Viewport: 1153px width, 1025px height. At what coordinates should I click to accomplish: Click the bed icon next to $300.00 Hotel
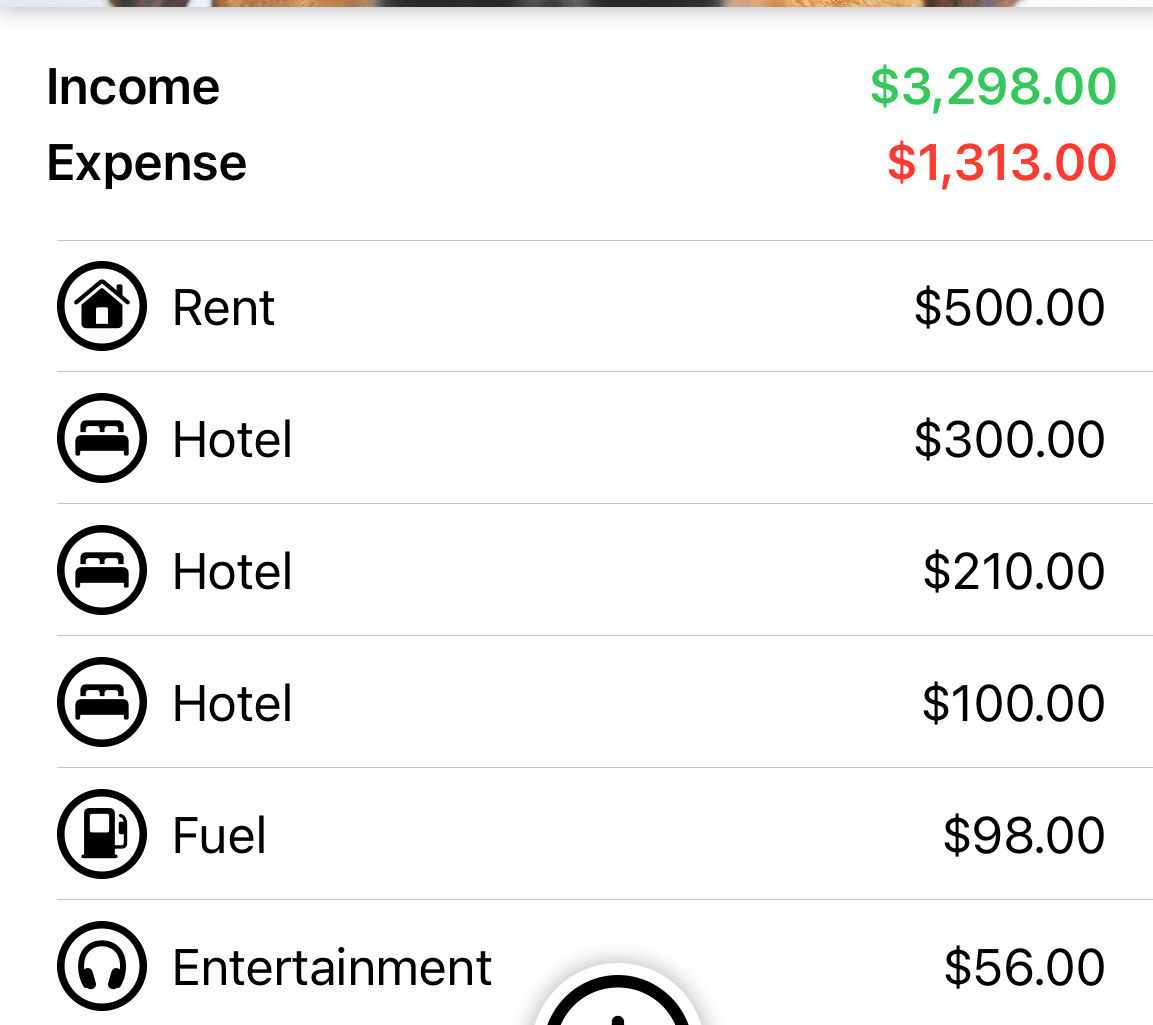point(102,438)
